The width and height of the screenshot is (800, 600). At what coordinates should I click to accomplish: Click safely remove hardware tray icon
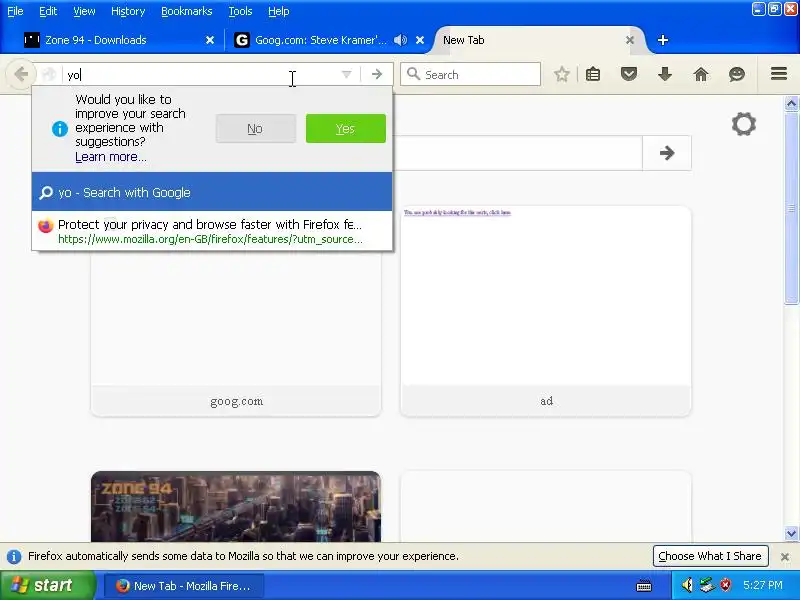(x=707, y=585)
